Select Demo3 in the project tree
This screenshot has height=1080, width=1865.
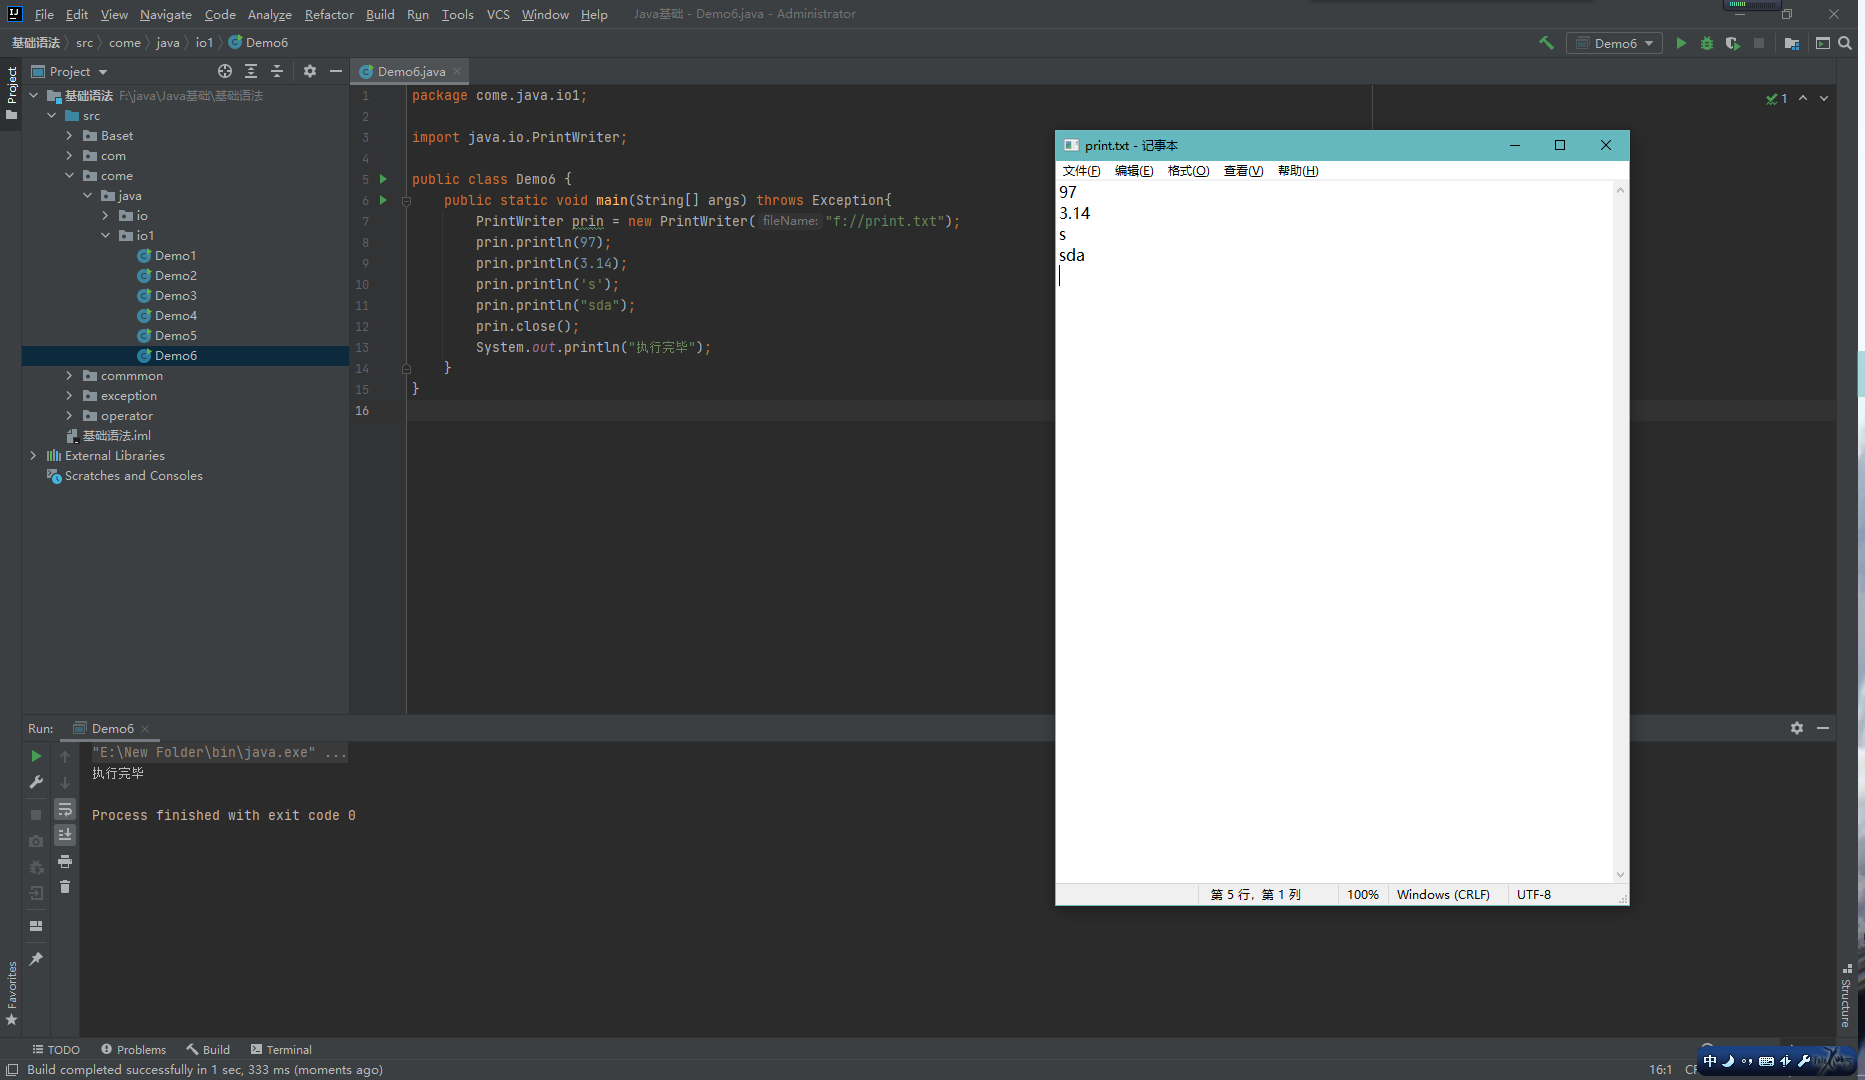176,296
